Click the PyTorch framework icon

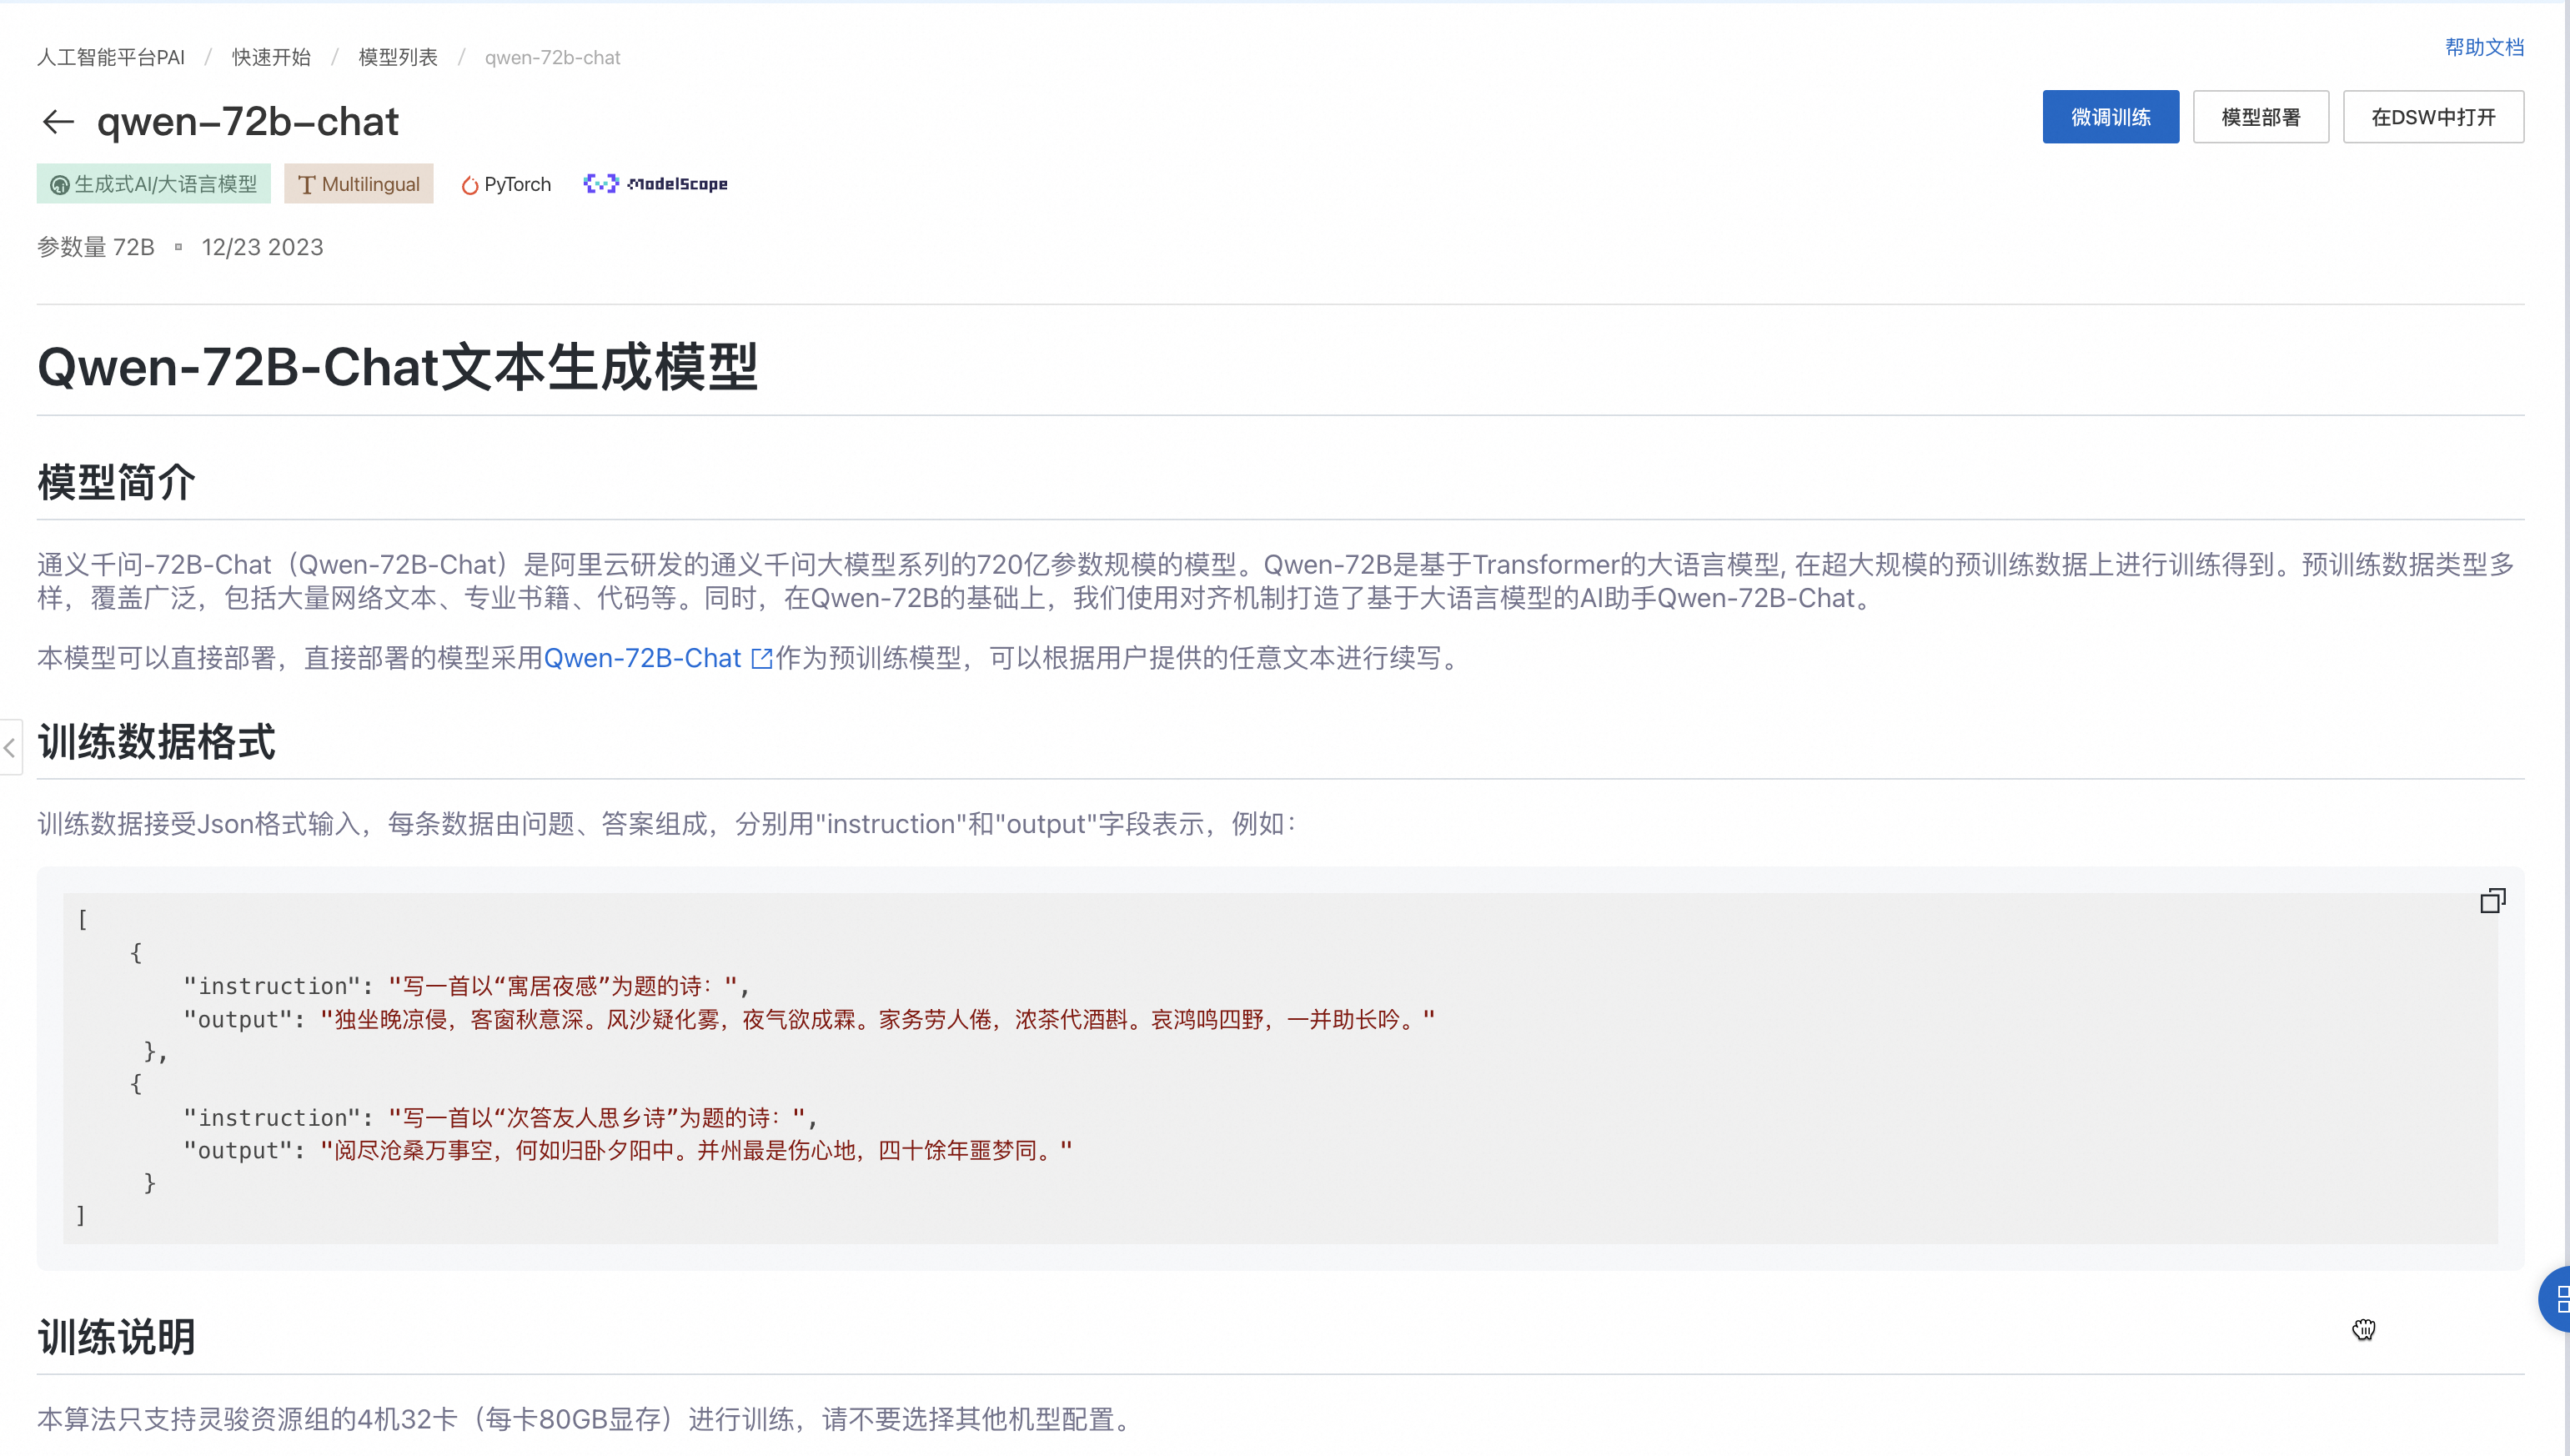point(470,184)
